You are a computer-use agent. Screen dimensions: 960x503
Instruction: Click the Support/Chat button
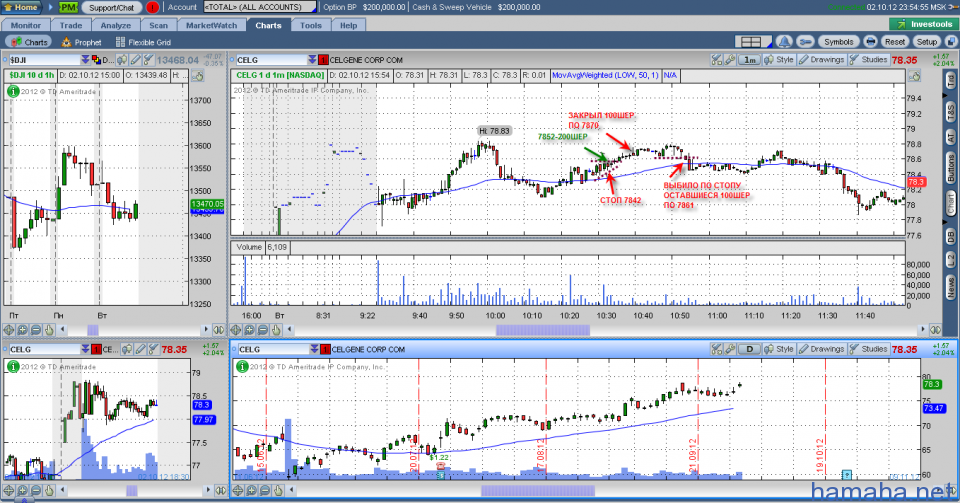(x=111, y=7)
